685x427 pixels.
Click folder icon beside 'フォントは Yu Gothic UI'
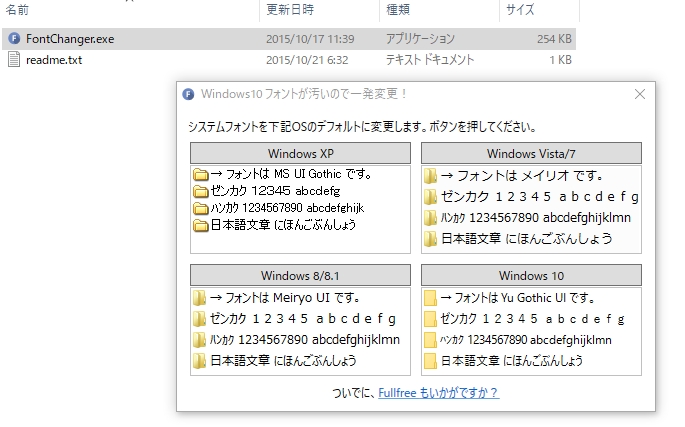click(430, 298)
